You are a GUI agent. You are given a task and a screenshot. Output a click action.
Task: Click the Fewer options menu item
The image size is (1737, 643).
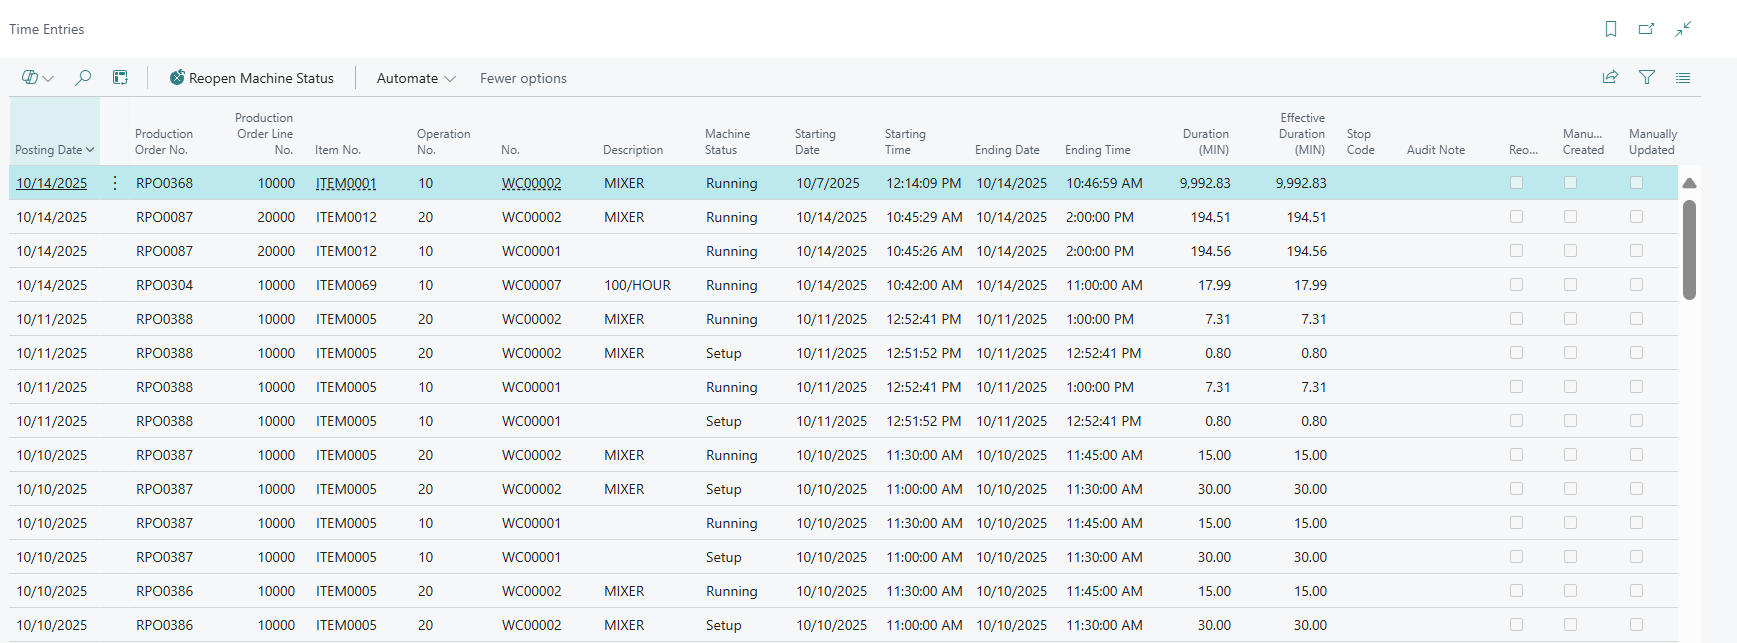(x=523, y=78)
